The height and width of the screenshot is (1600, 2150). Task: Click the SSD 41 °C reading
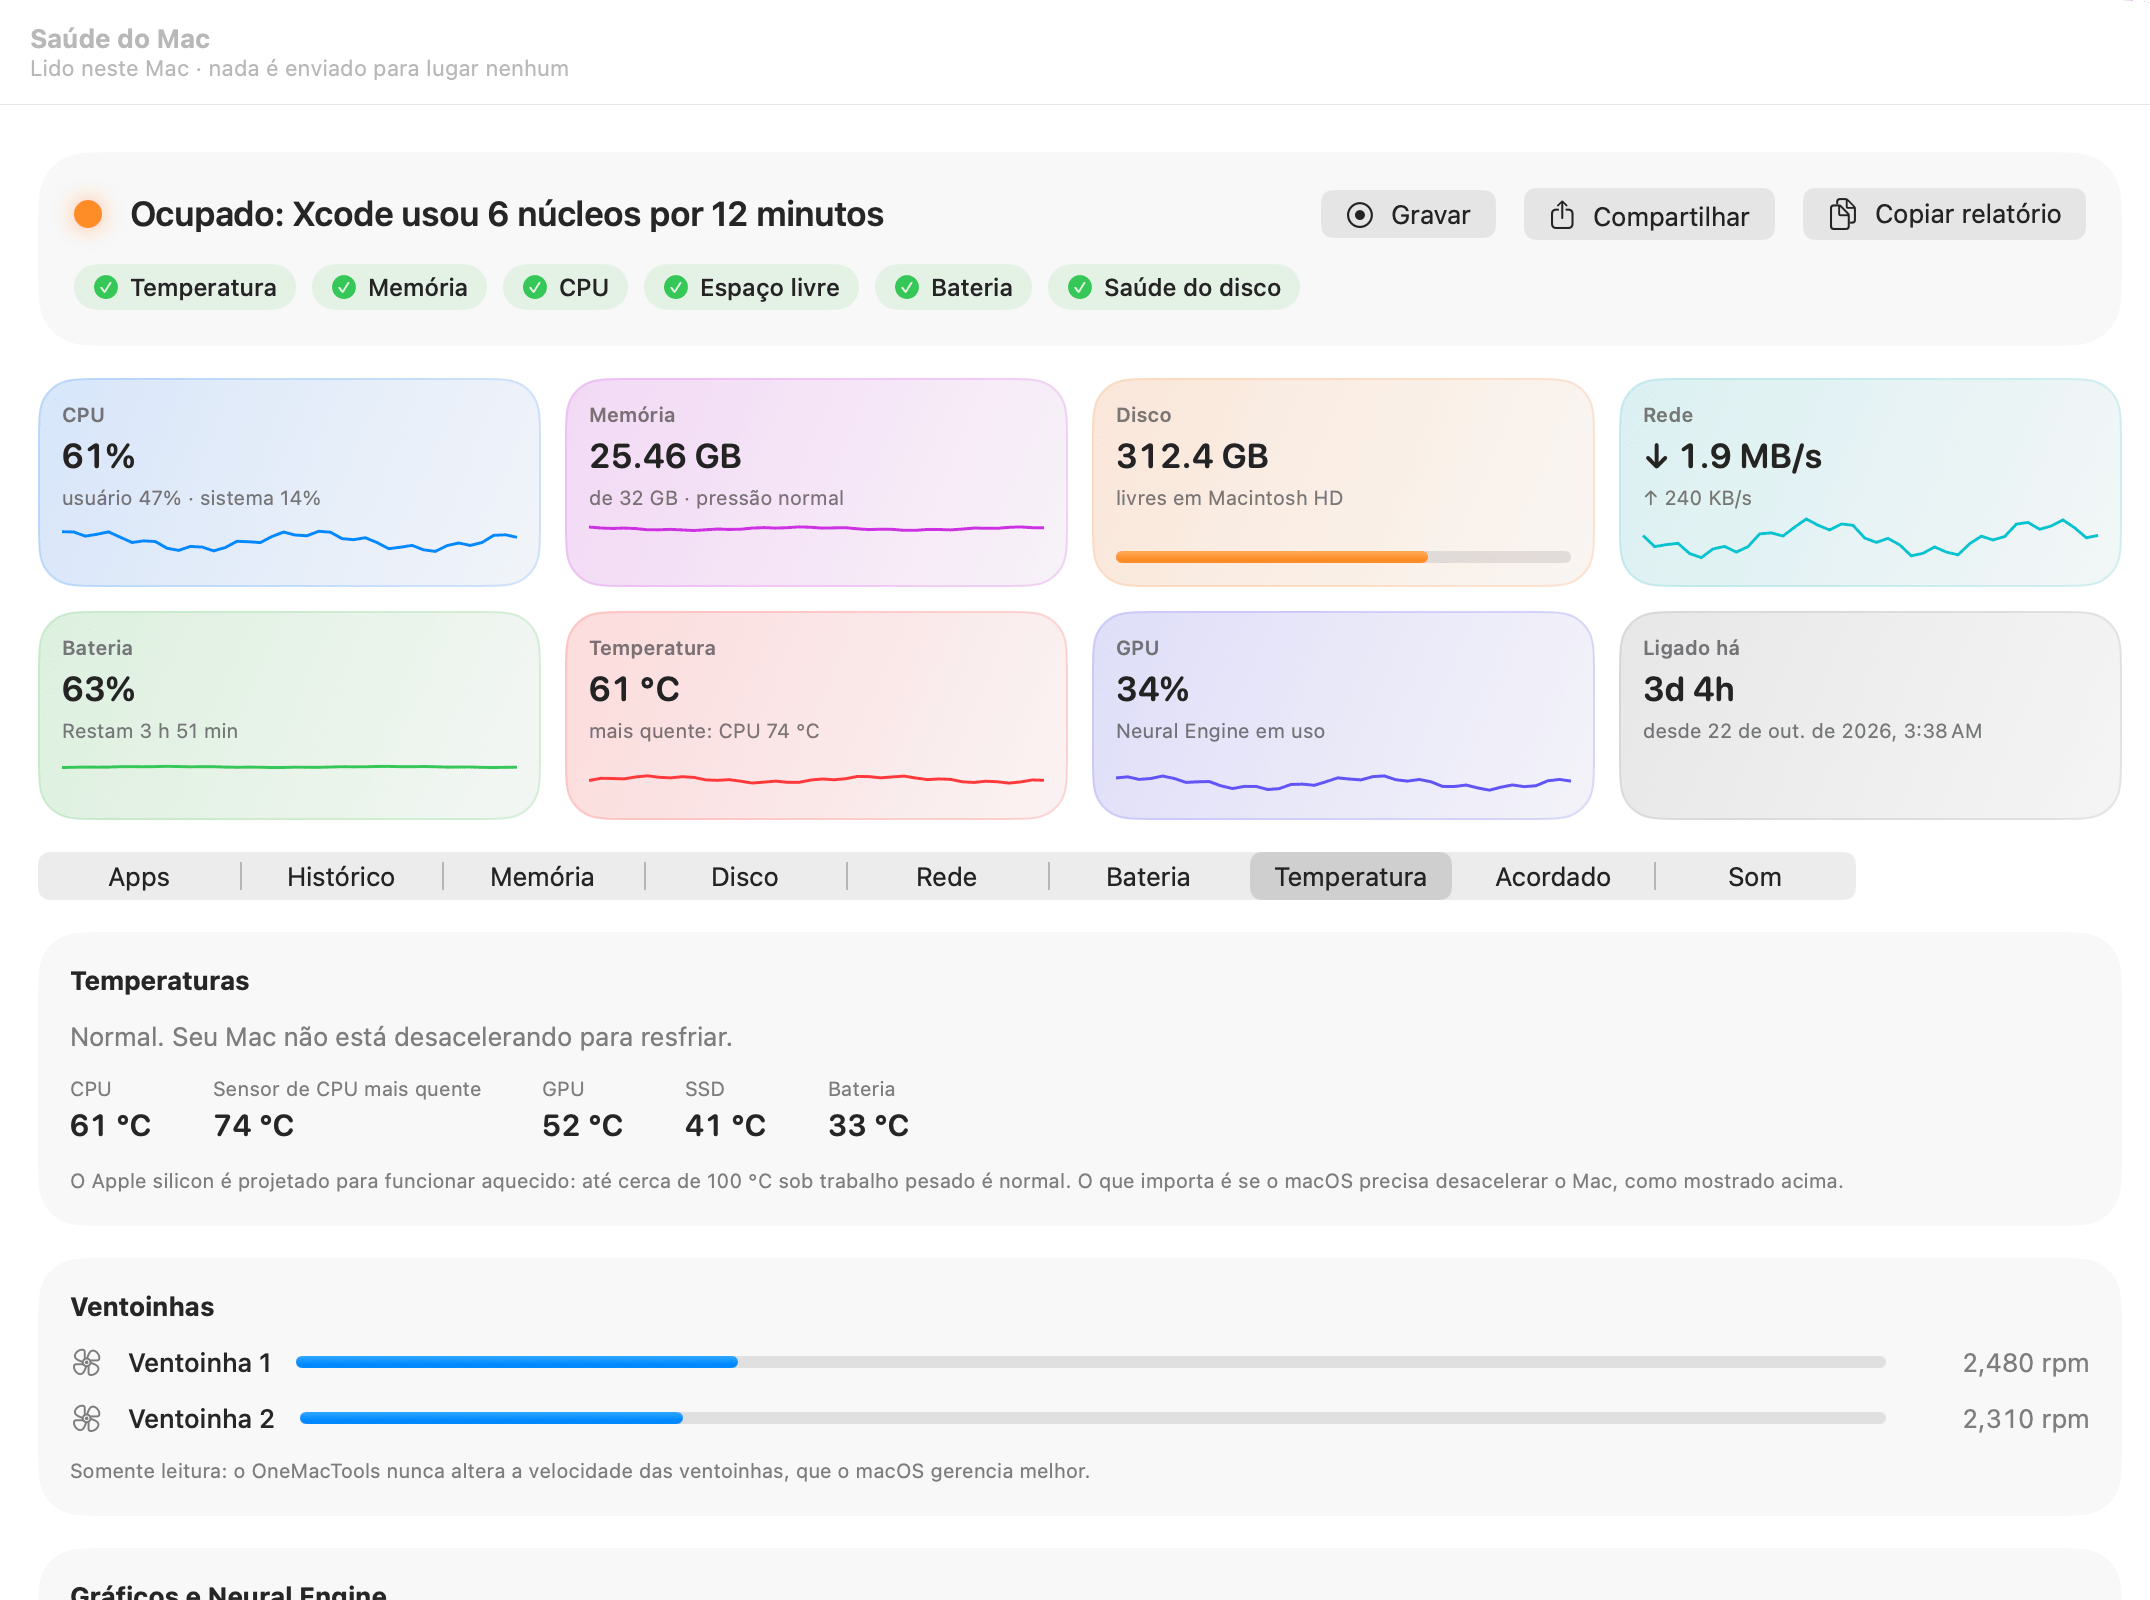tap(725, 1126)
